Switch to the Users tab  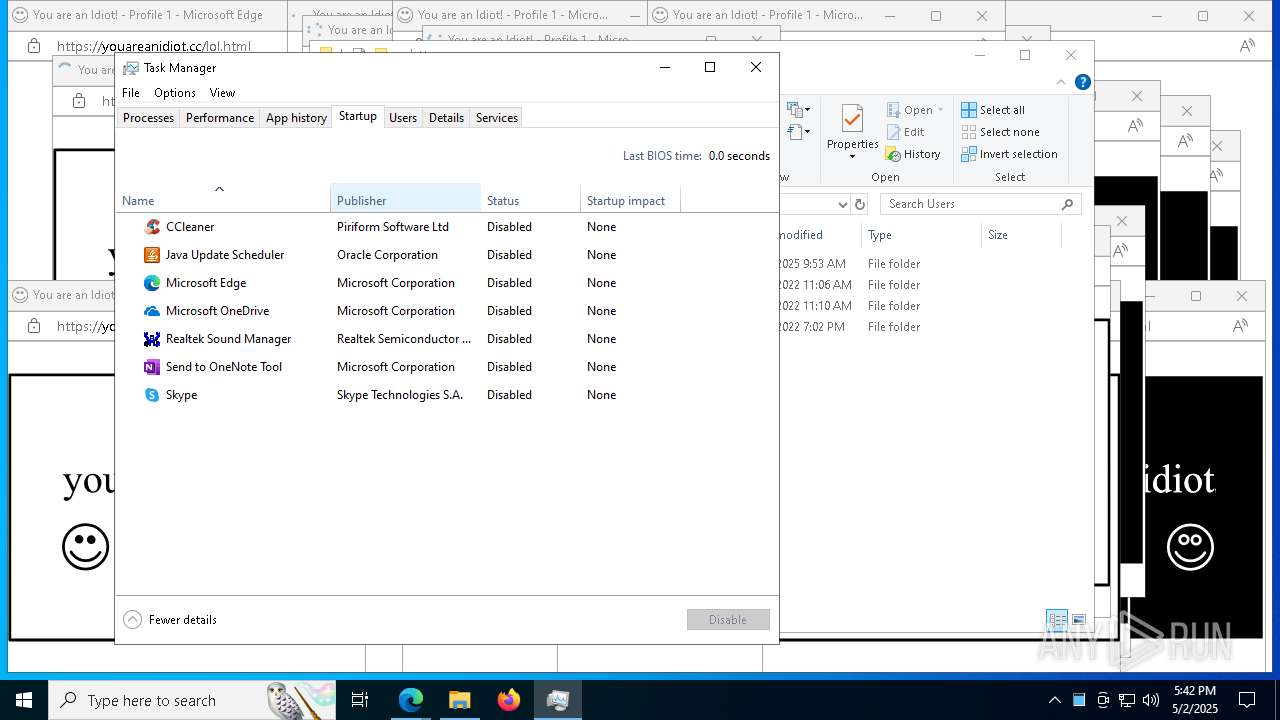(403, 118)
